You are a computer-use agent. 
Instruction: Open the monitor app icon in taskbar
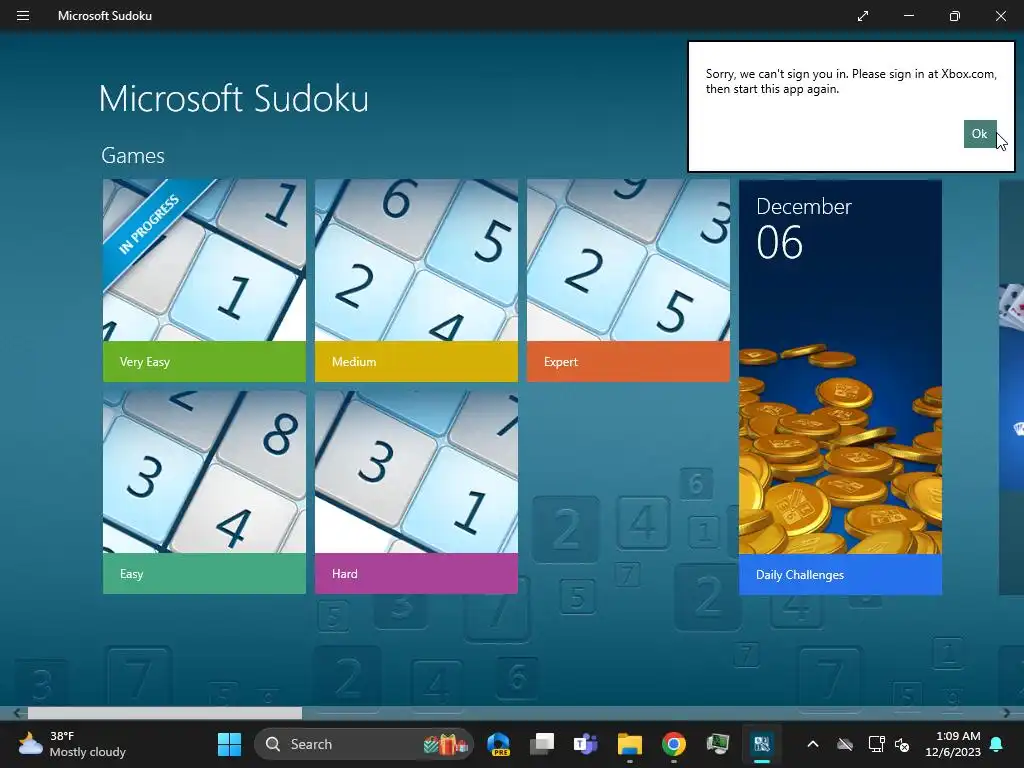pyautogui.click(x=717, y=744)
